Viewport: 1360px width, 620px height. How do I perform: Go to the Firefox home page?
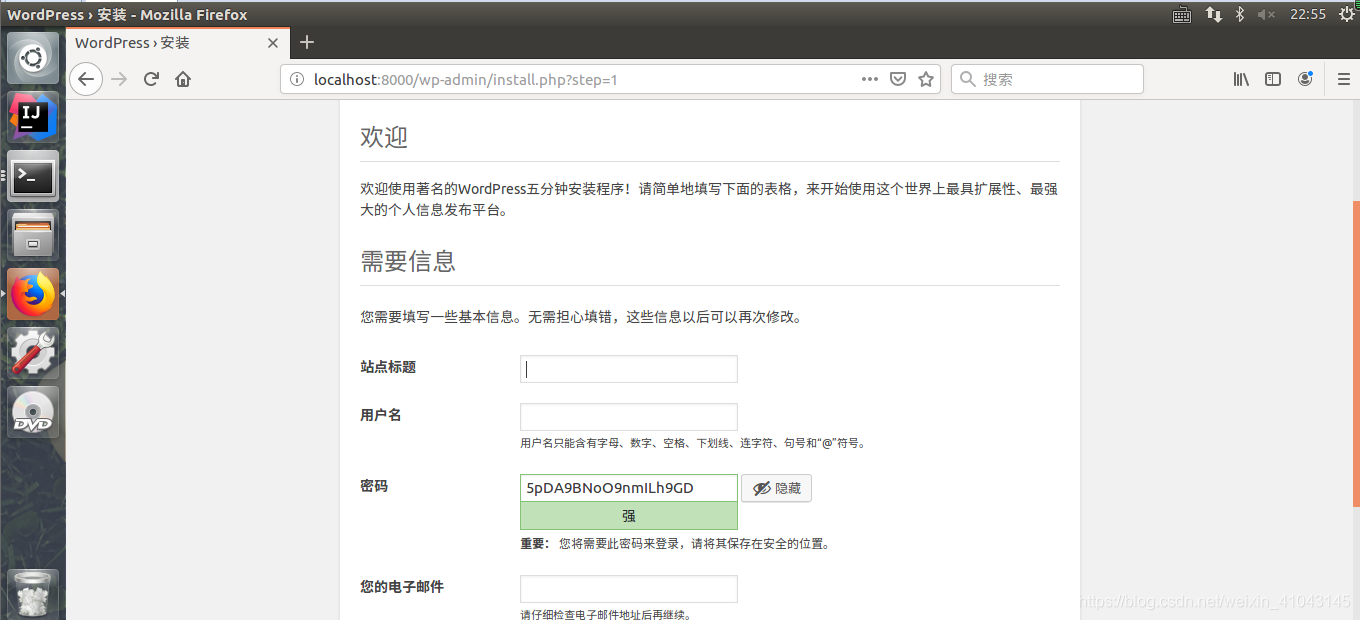tap(183, 79)
